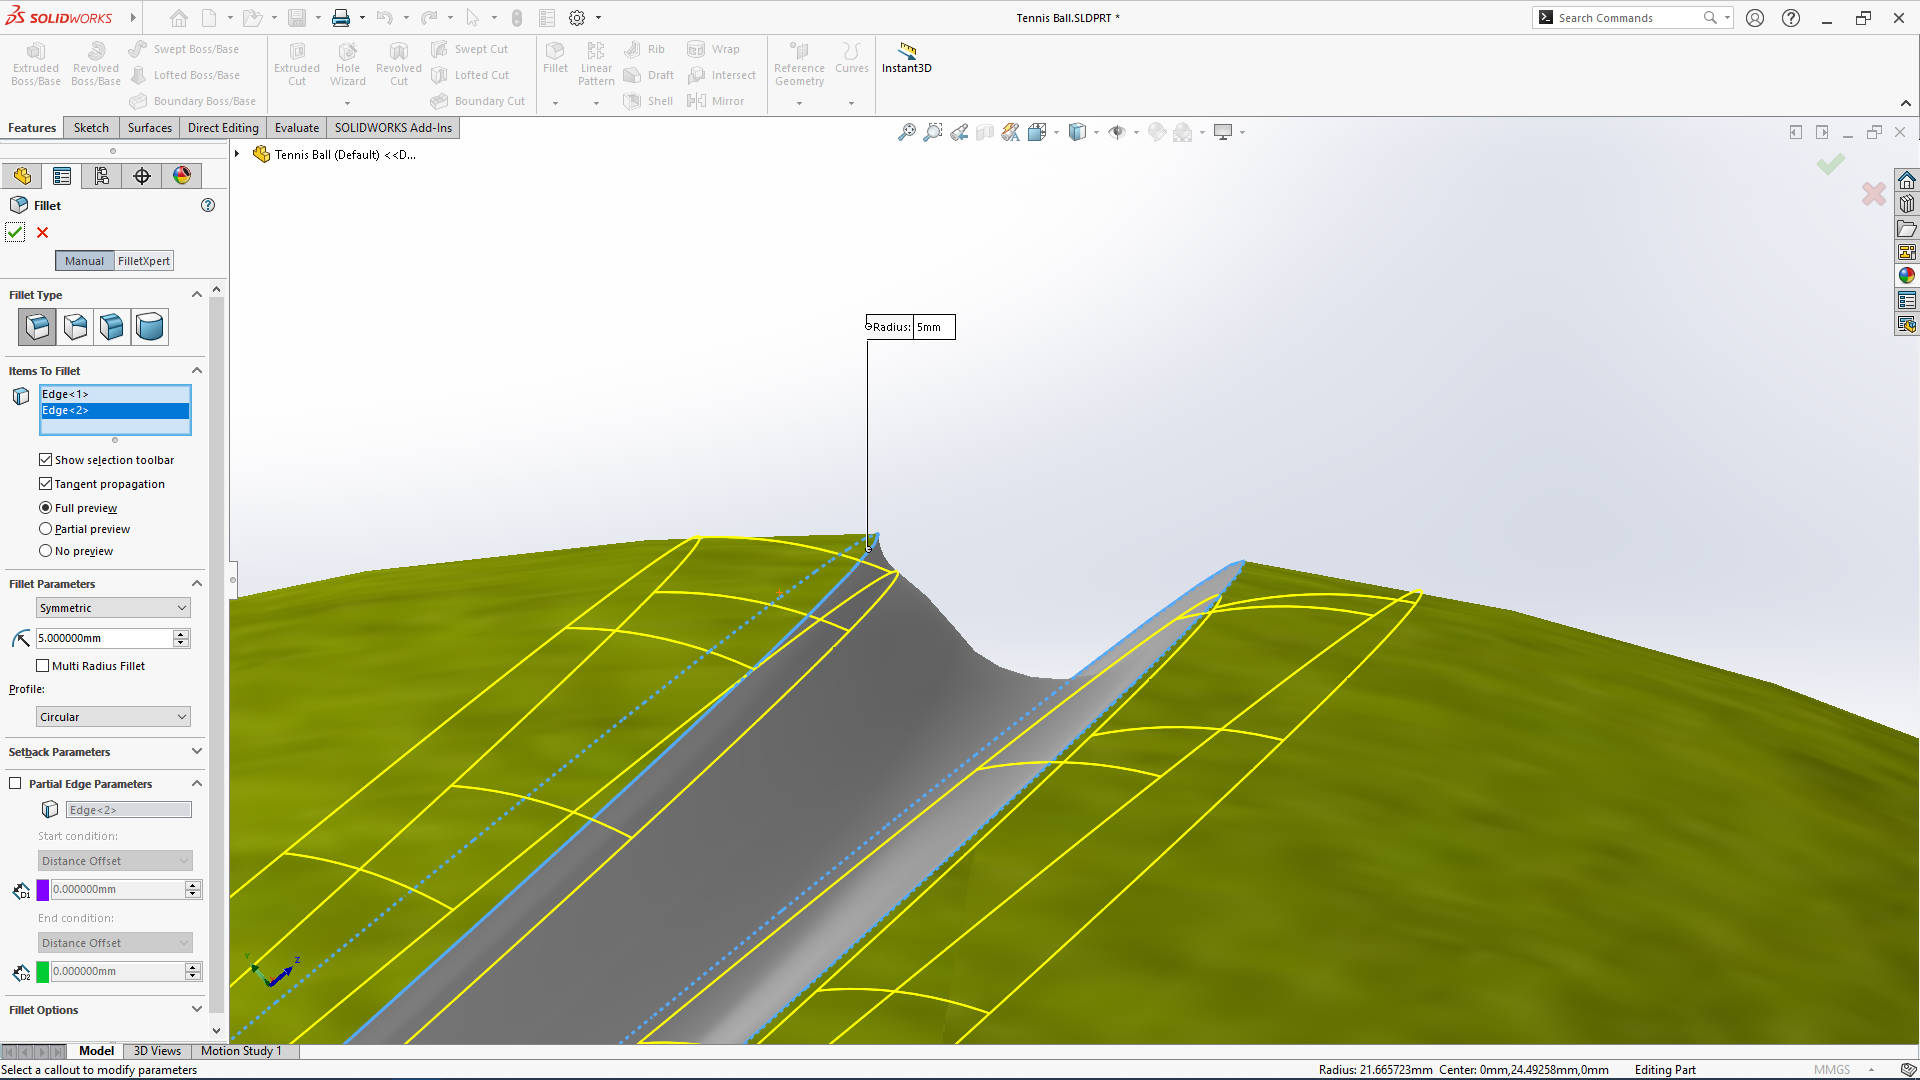Cancel fillet with red X icon
This screenshot has width=1920, height=1080.
tap(42, 232)
